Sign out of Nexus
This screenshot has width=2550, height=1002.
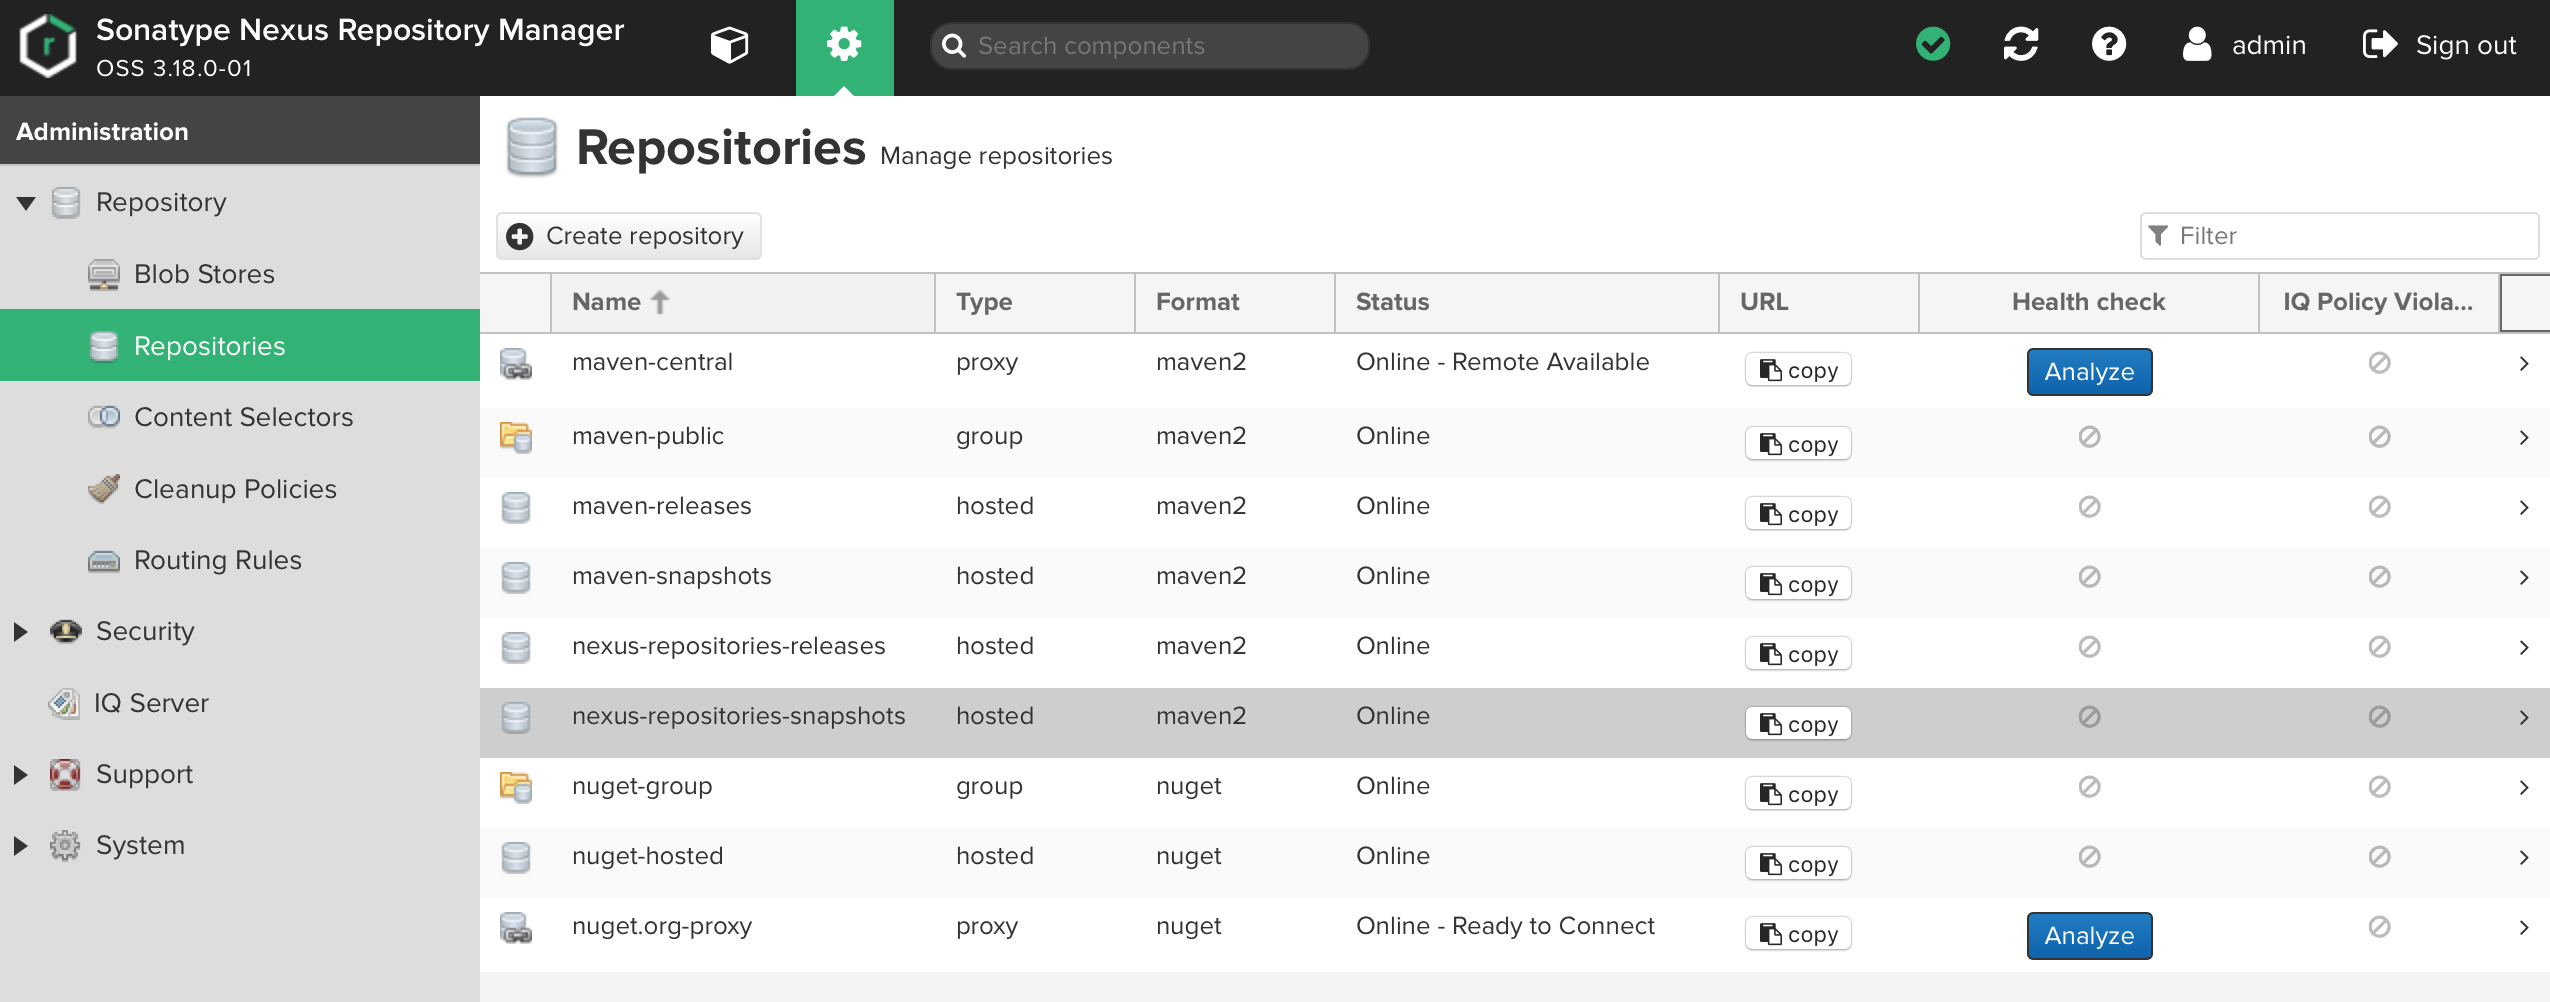coord(2439,45)
